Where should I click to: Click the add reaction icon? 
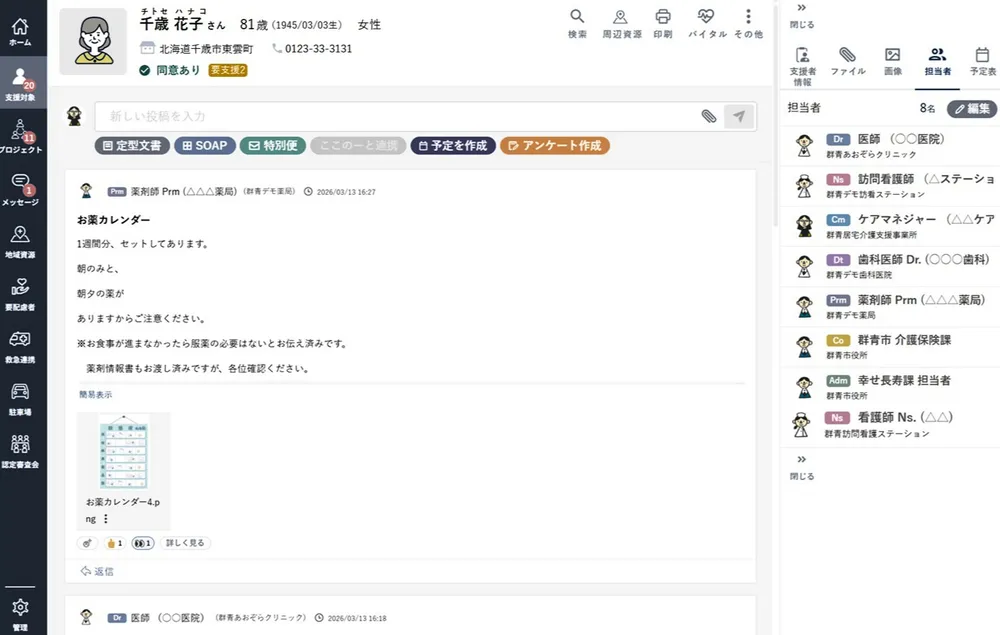click(87, 543)
